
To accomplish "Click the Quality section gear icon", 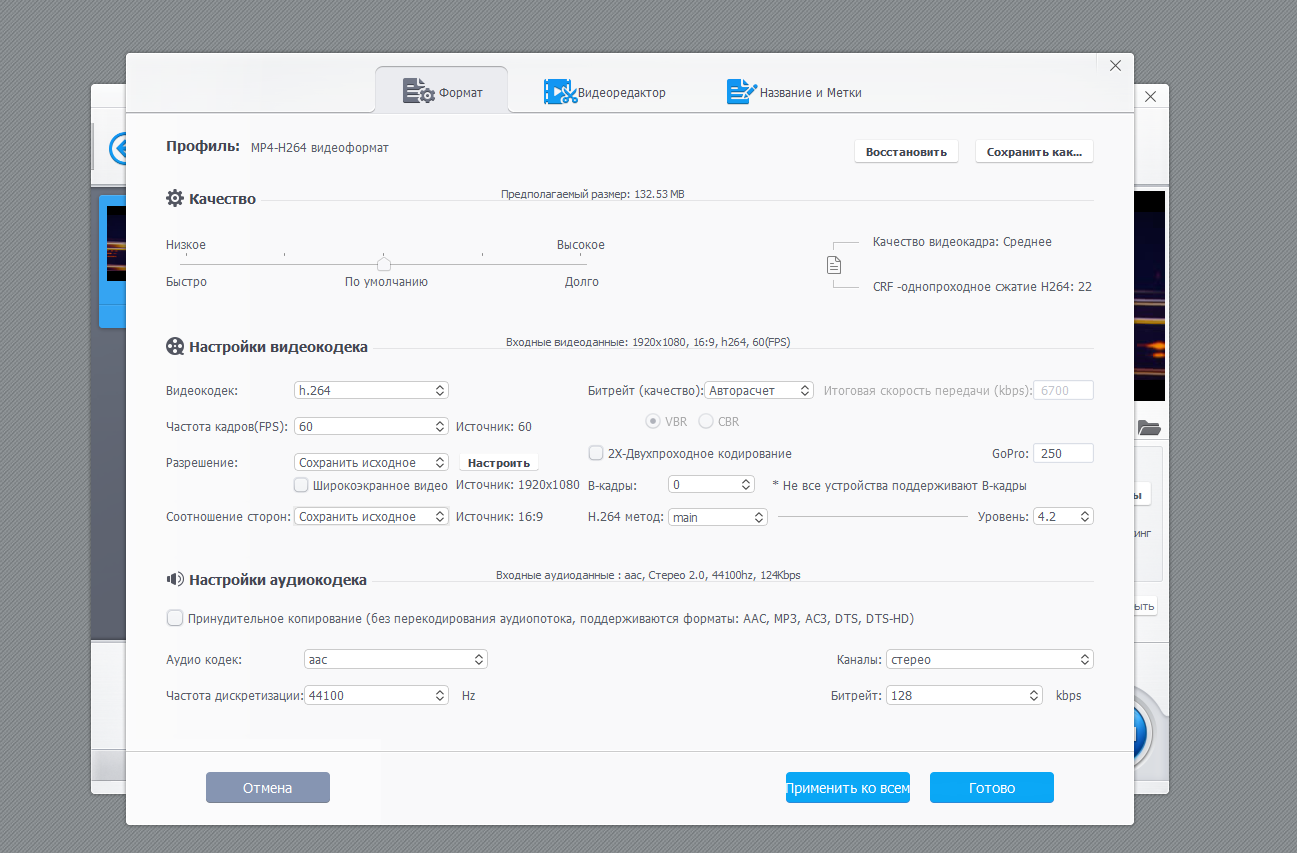I will (175, 198).
